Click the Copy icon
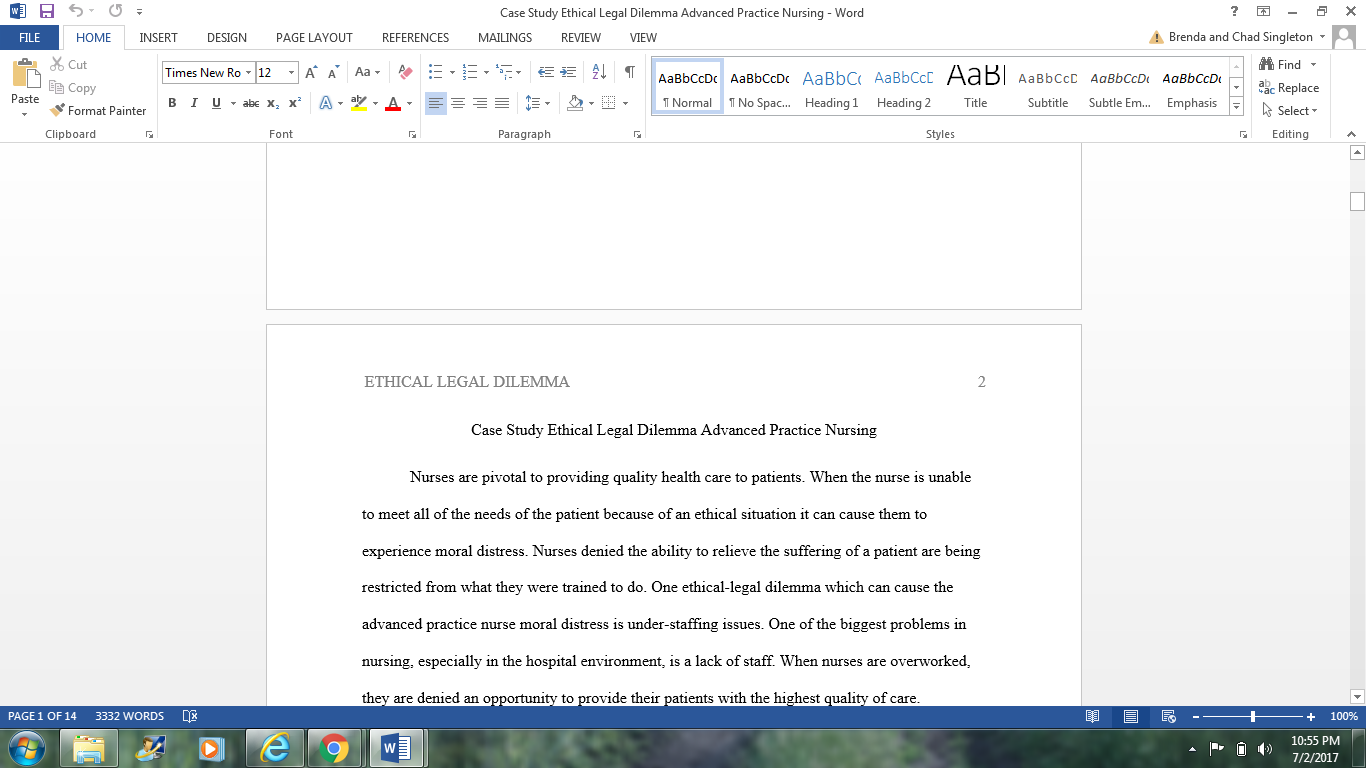The width and height of the screenshot is (1366, 768). [56, 88]
